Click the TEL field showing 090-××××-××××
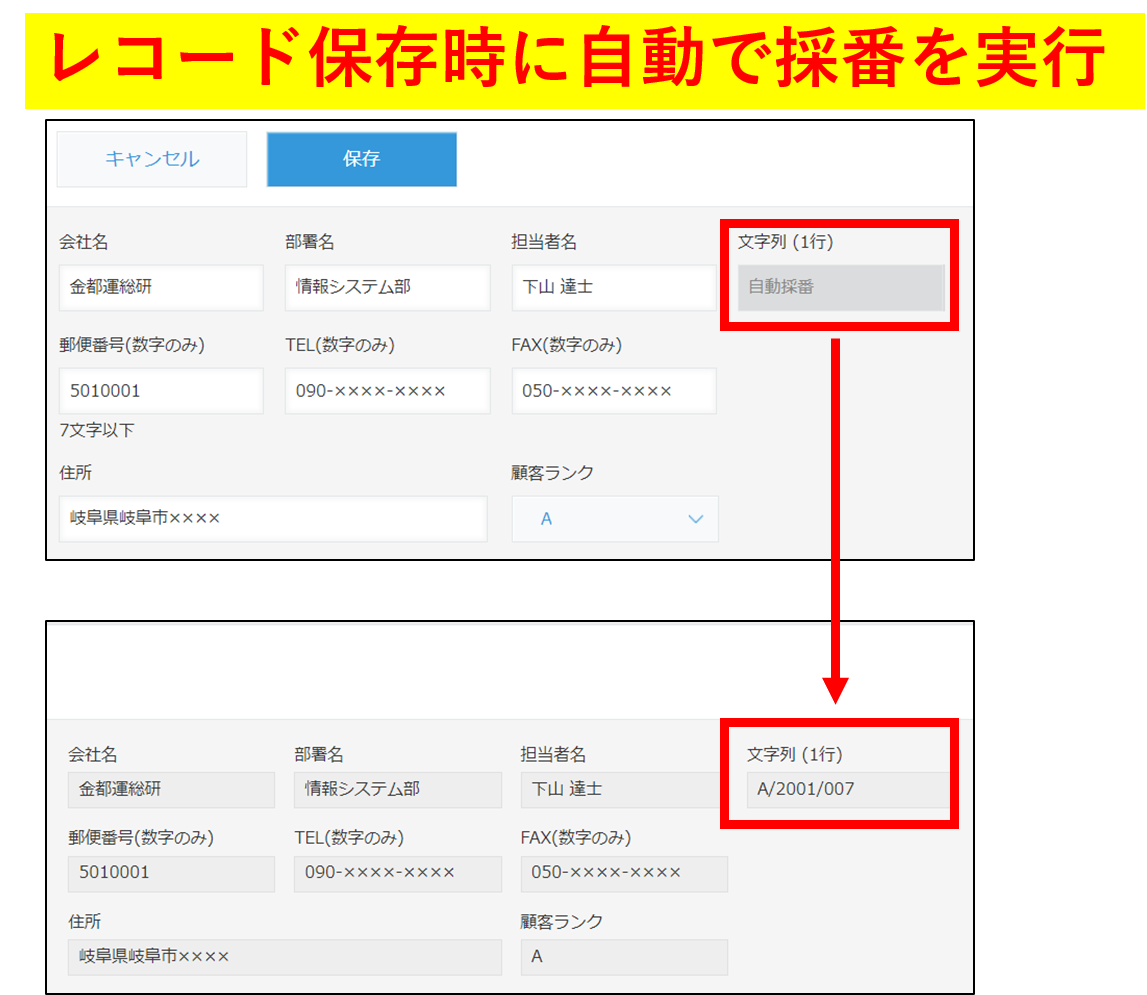This screenshot has width=1147, height=995. (x=387, y=391)
